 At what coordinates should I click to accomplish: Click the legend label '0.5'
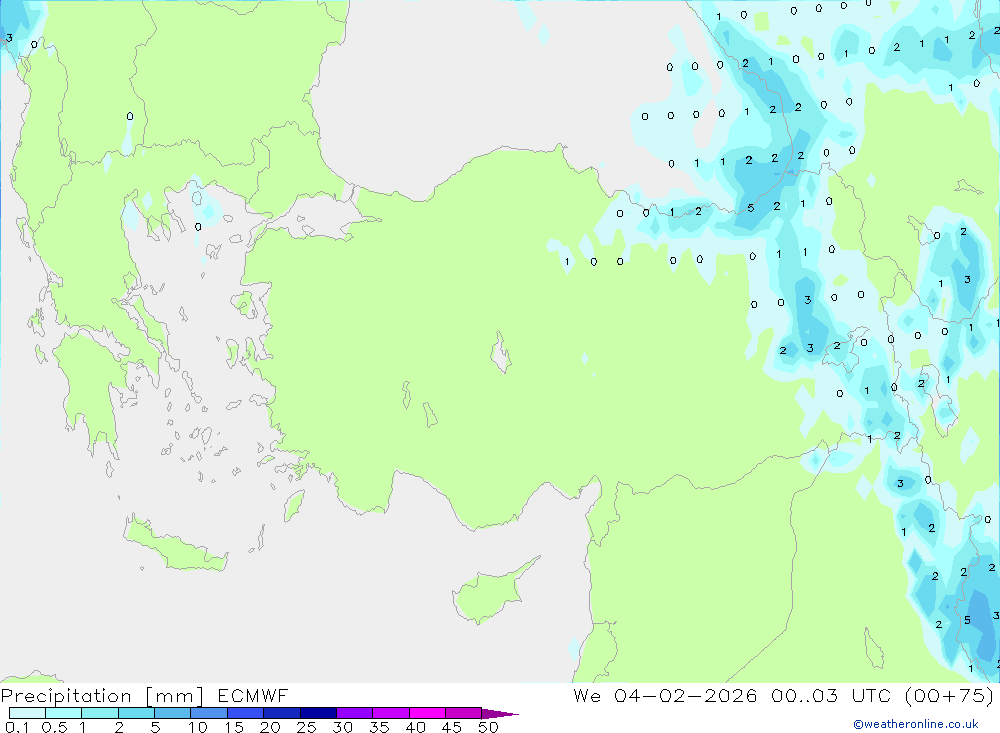[x=54, y=727]
